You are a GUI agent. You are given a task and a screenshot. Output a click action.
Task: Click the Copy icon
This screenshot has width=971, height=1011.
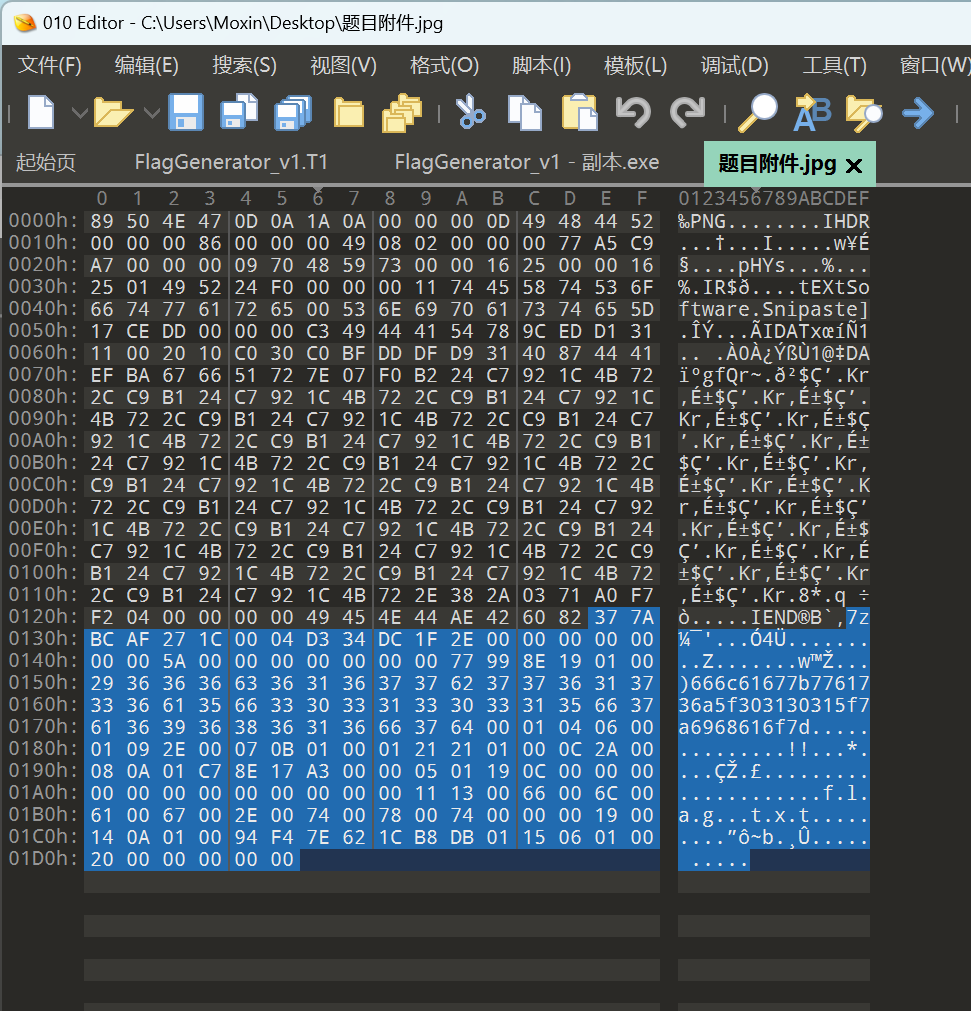pyautogui.click(x=525, y=113)
